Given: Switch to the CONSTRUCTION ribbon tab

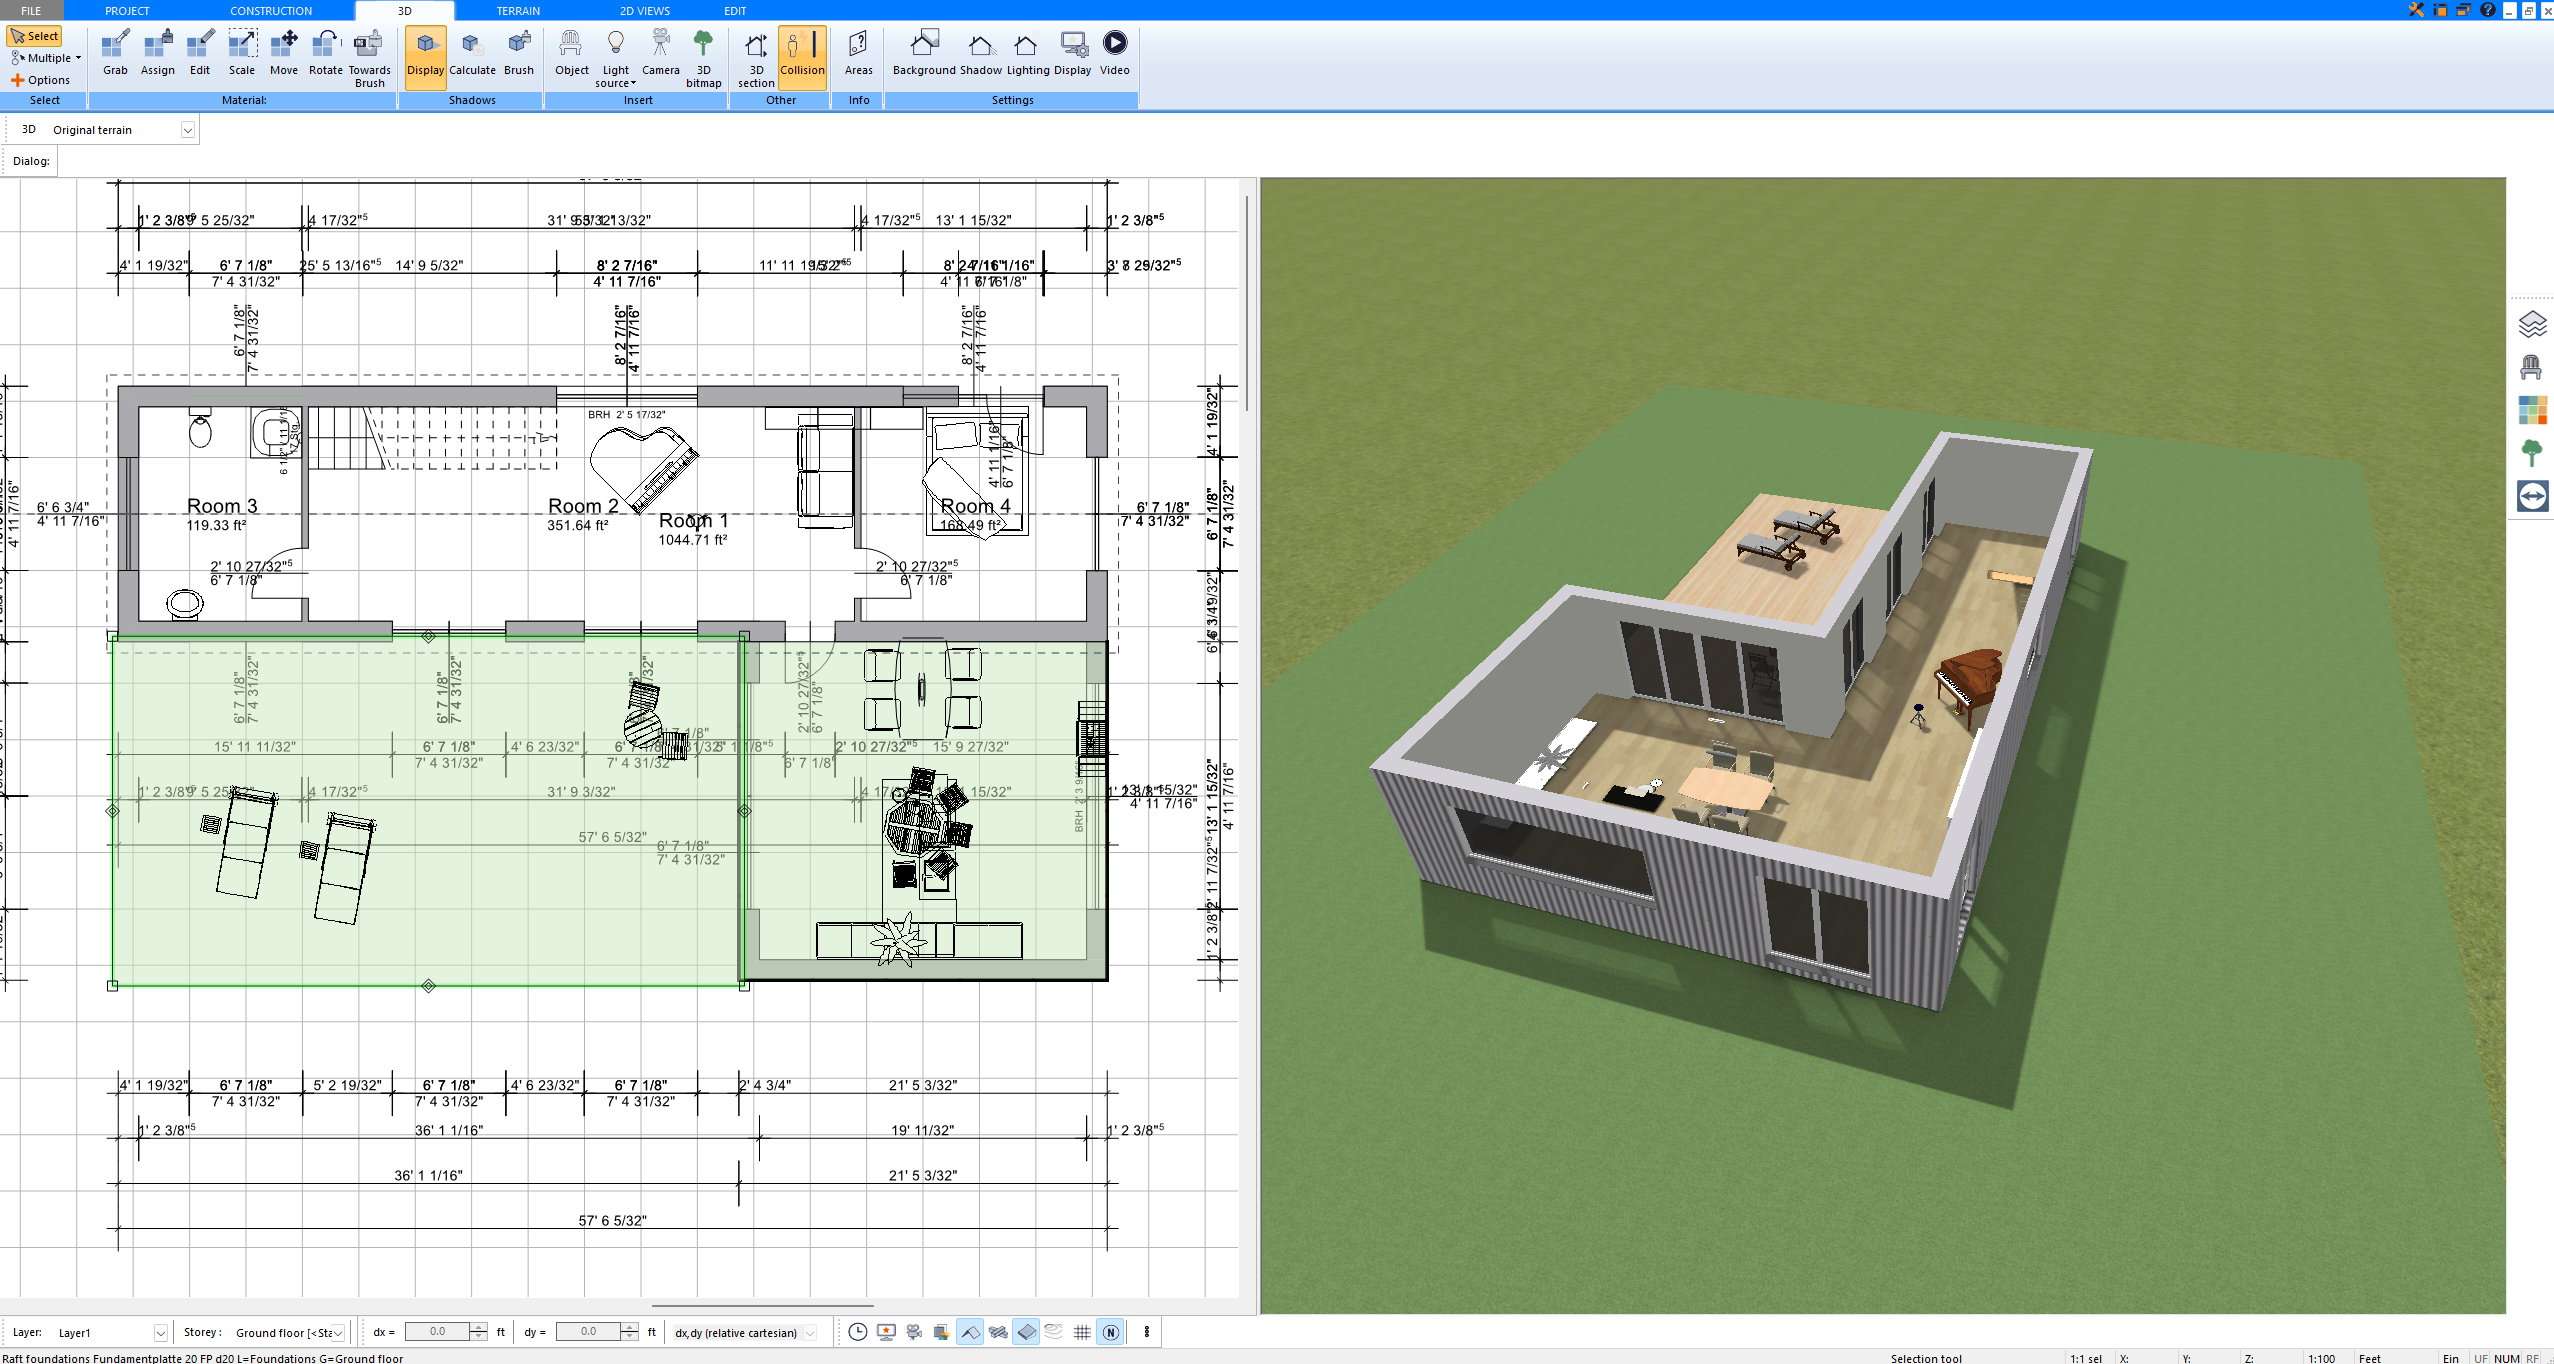Looking at the screenshot, I should [x=271, y=11].
